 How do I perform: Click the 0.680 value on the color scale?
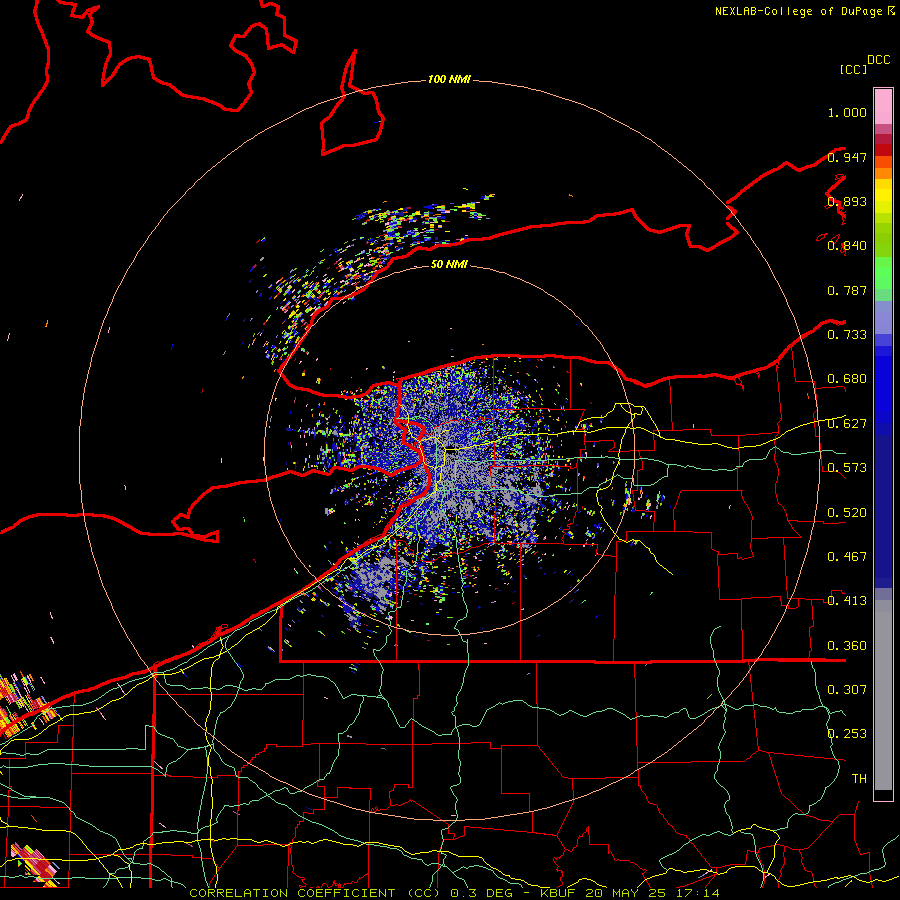[847, 379]
